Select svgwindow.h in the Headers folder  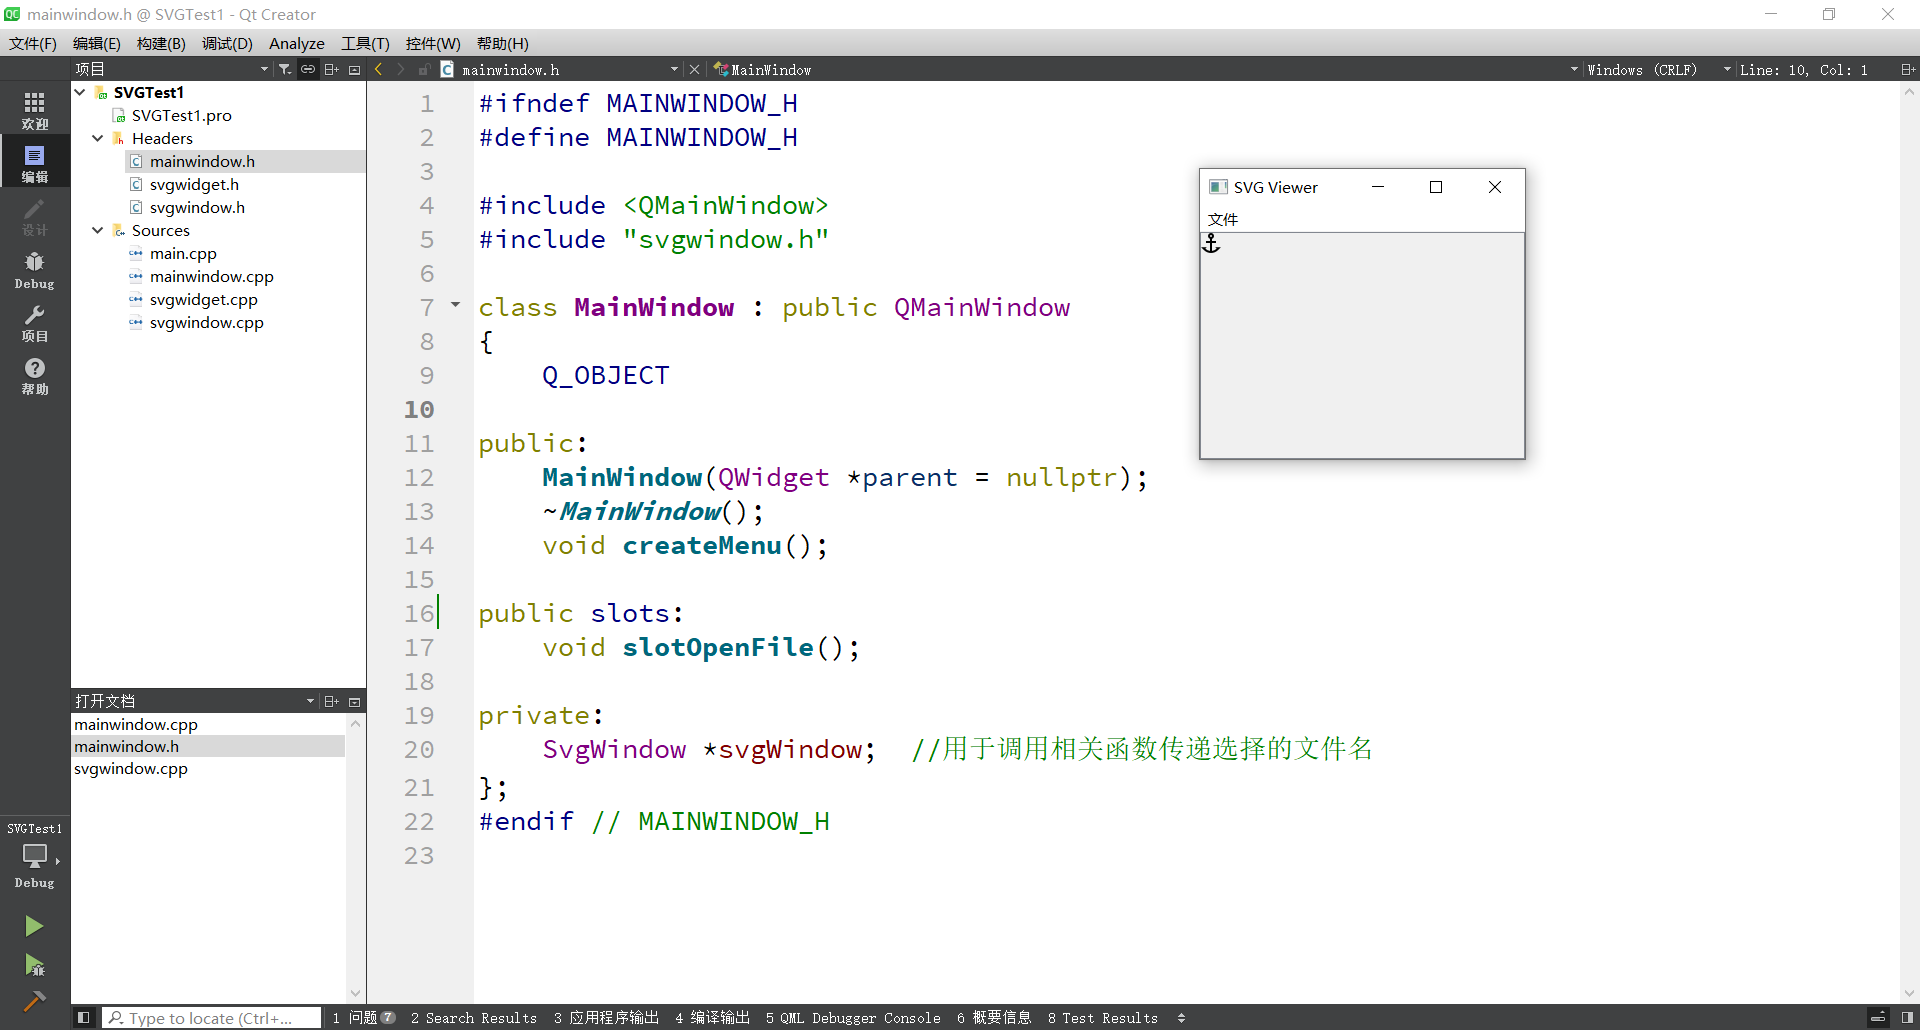click(197, 208)
